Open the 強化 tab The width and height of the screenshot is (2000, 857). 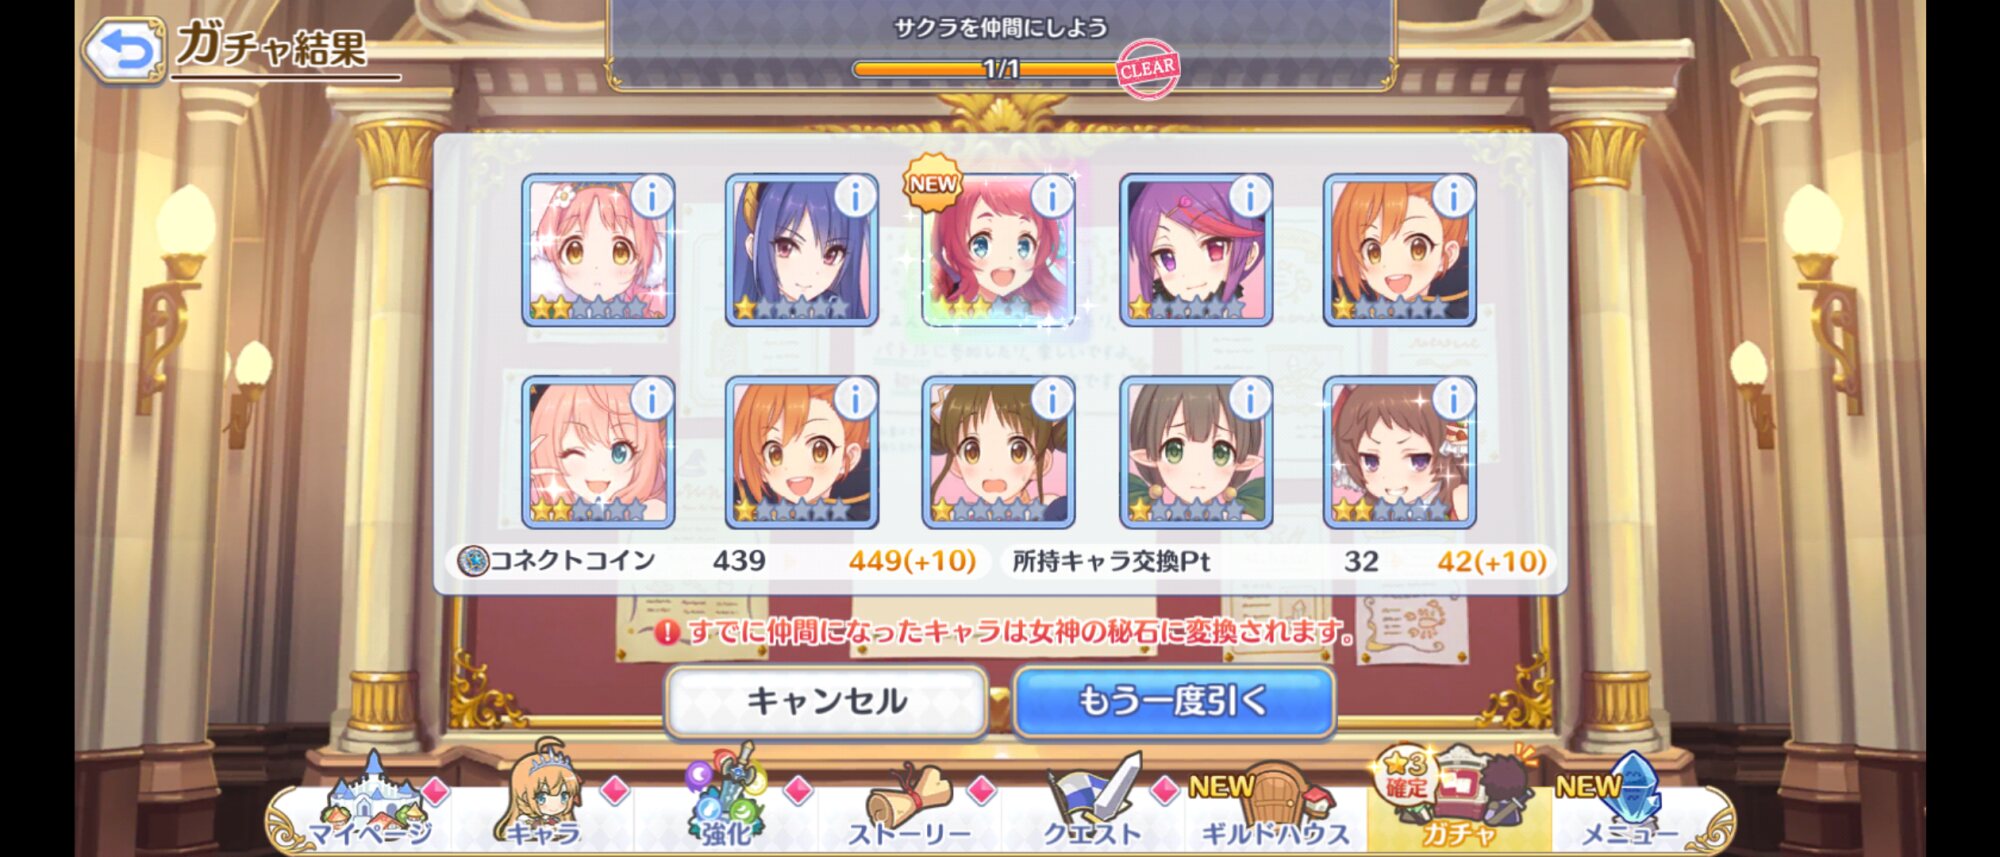(x=727, y=805)
